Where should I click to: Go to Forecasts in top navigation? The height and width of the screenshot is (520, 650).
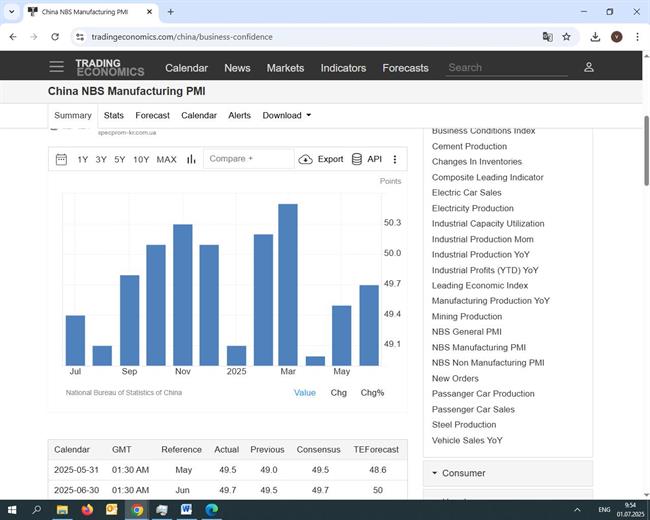(405, 68)
